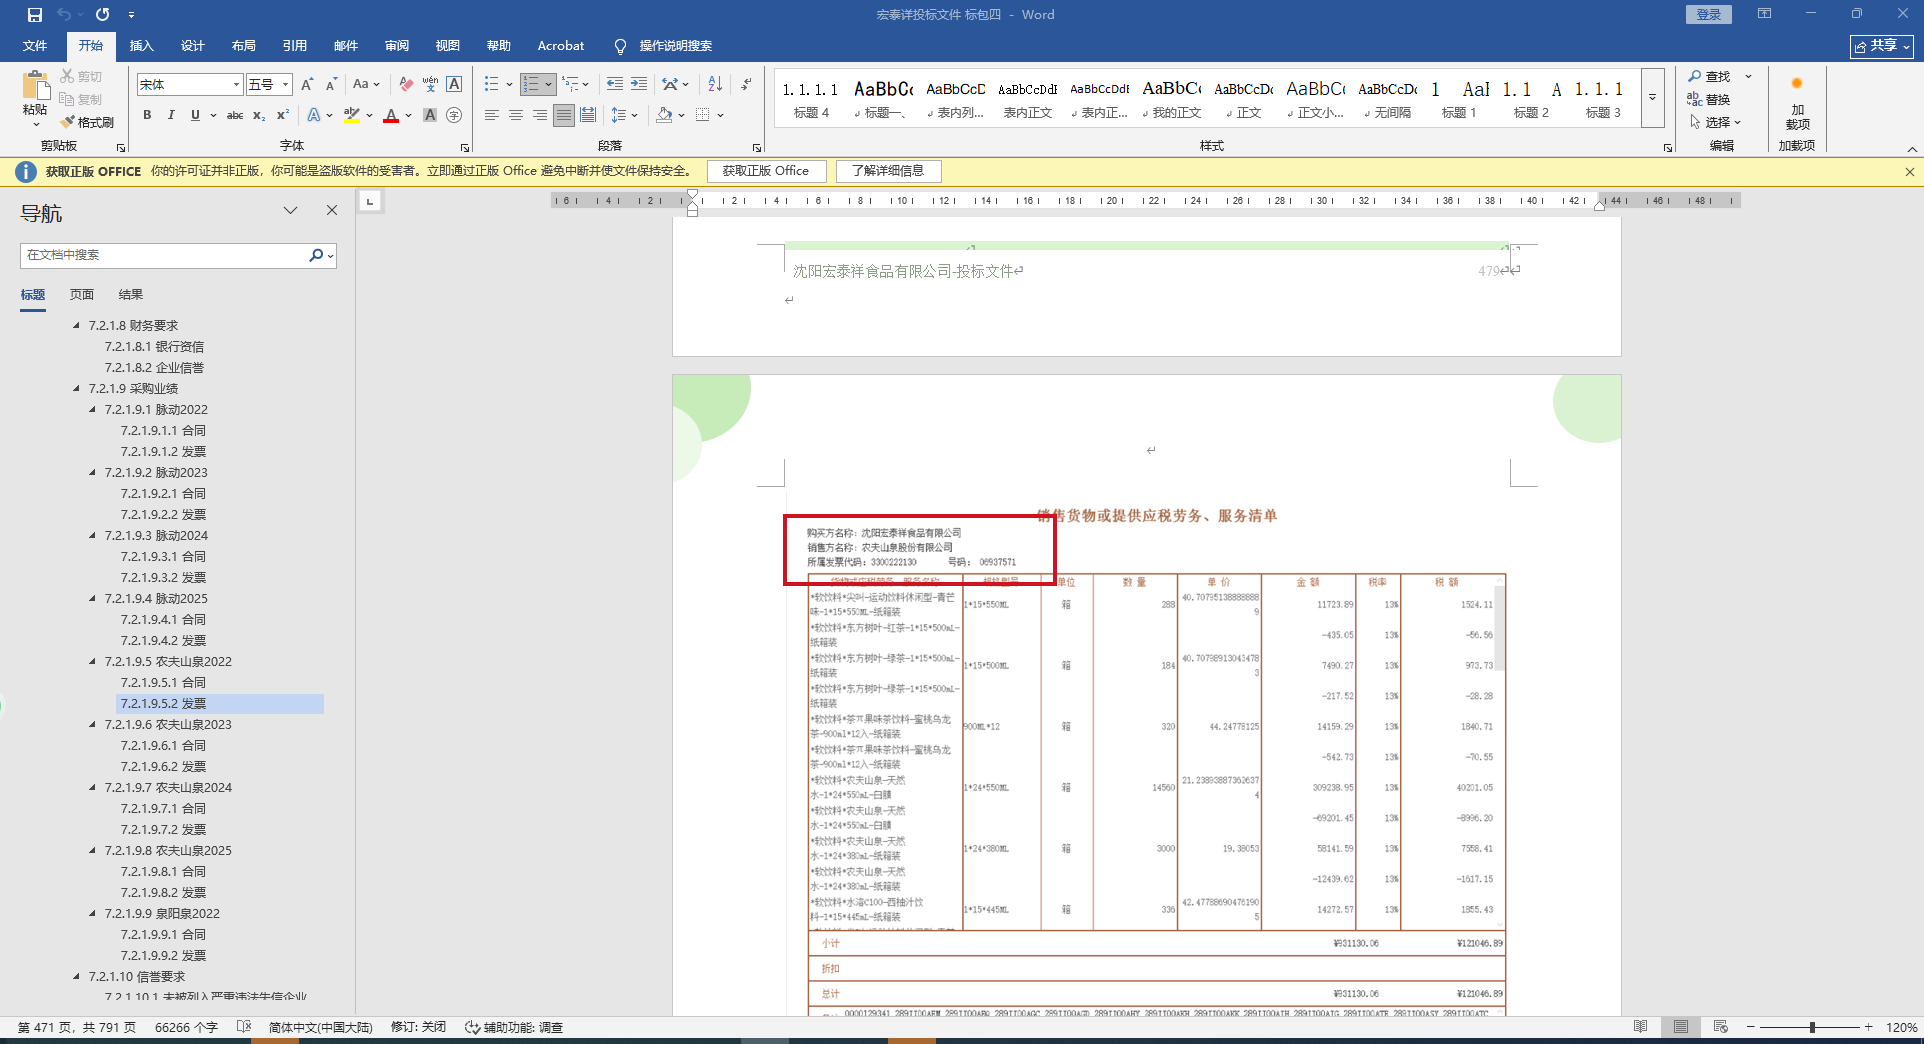
Task: Click the sort A-Z icon
Action: [714, 84]
